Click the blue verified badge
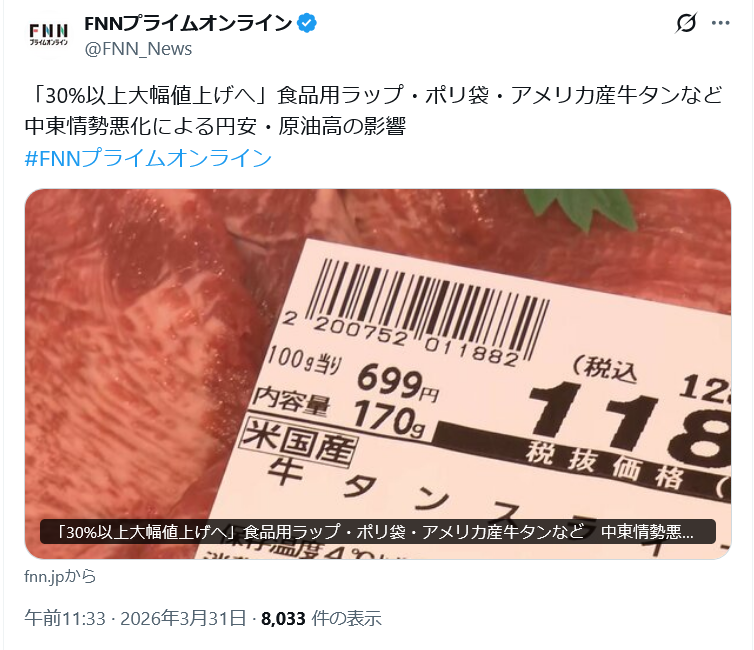Screen dimensions: 754x650 point(307,23)
